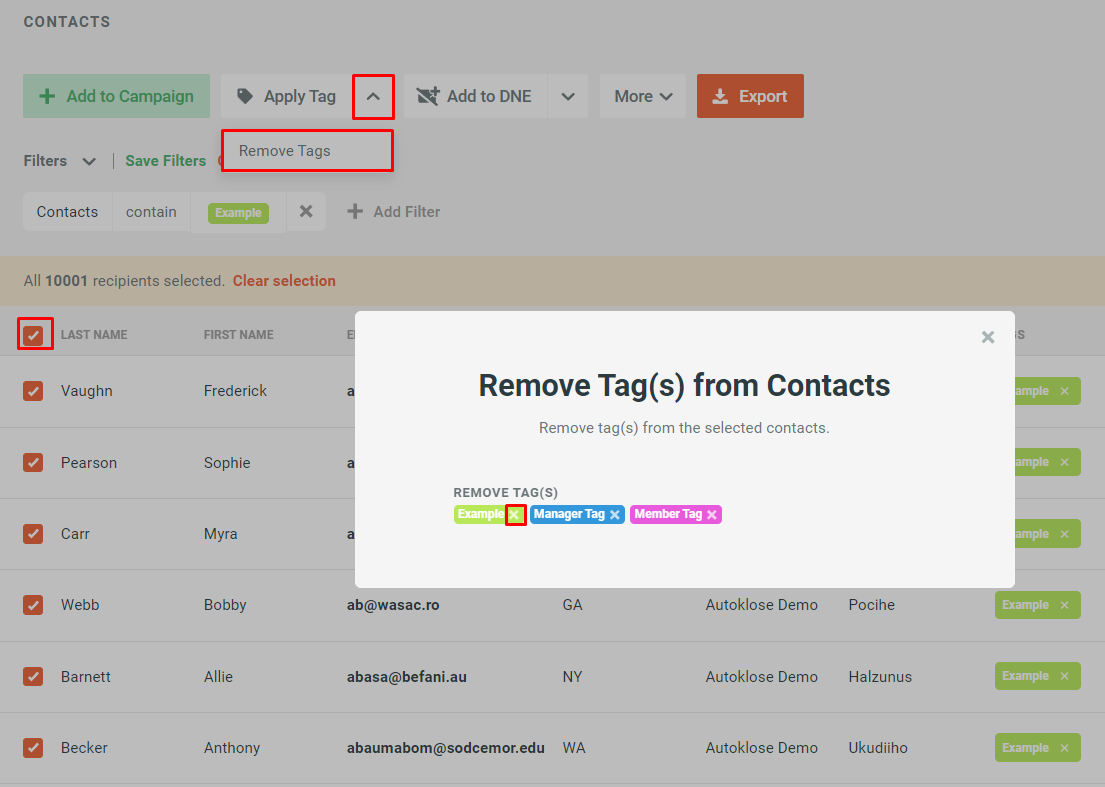
Task: Click the Clear selection link
Action: (x=284, y=281)
